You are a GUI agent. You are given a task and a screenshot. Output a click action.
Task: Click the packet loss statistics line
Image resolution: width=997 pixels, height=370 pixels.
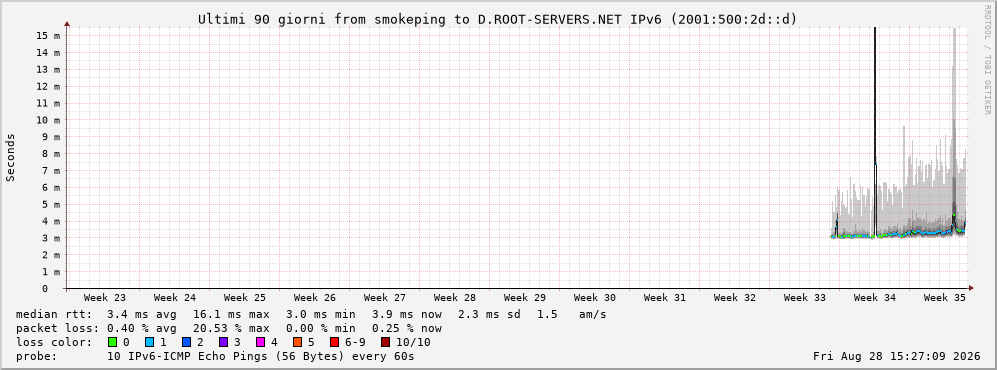pyautogui.click(x=228, y=328)
